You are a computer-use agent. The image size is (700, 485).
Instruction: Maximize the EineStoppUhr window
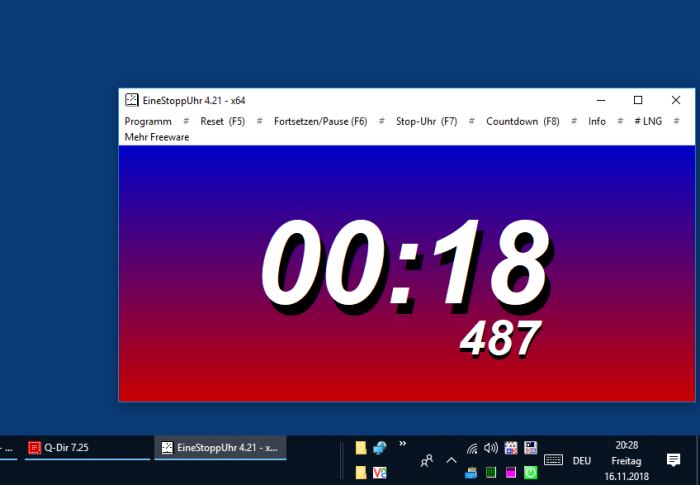click(x=638, y=100)
